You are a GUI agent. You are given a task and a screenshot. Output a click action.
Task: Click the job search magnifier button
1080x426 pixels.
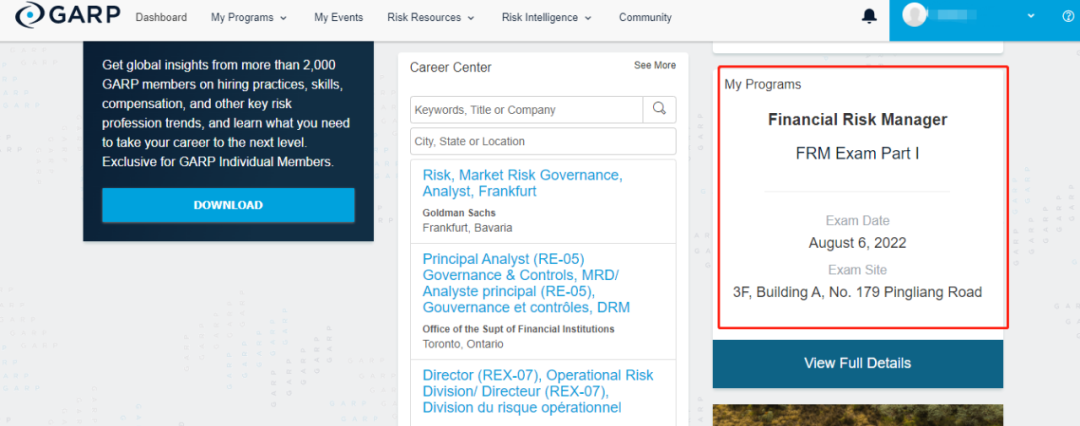tap(660, 109)
